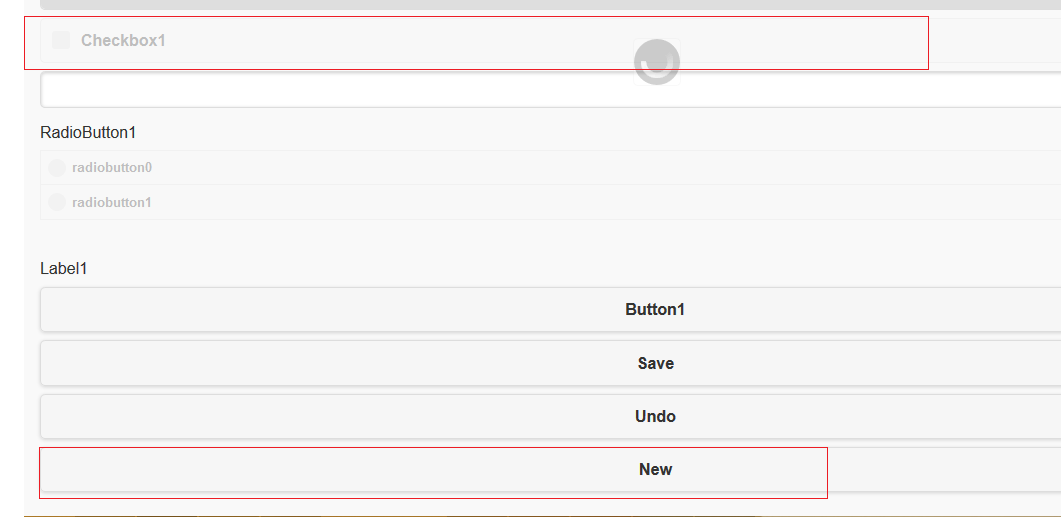Click the RadioButton1 group heading

pyautogui.click(x=88, y=132)
